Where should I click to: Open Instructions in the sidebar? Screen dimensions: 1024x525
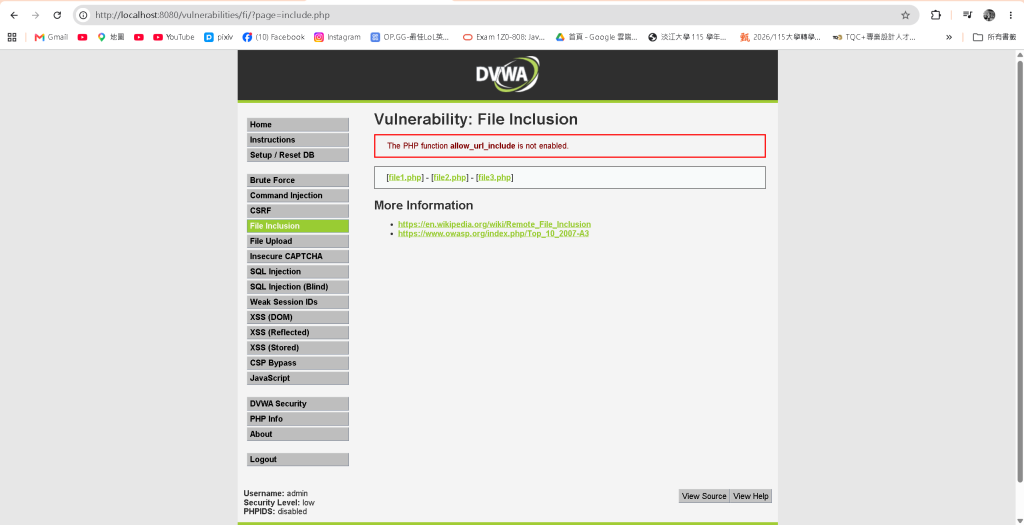298,140
